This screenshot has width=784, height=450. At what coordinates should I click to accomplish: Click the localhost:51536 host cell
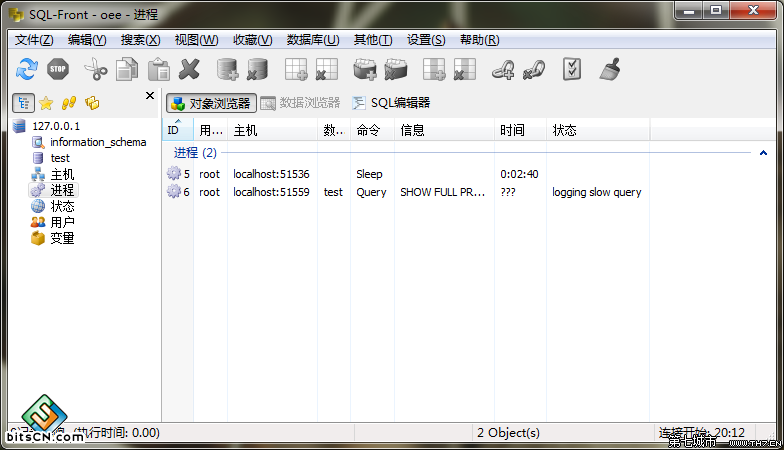[x=271, y=174]
